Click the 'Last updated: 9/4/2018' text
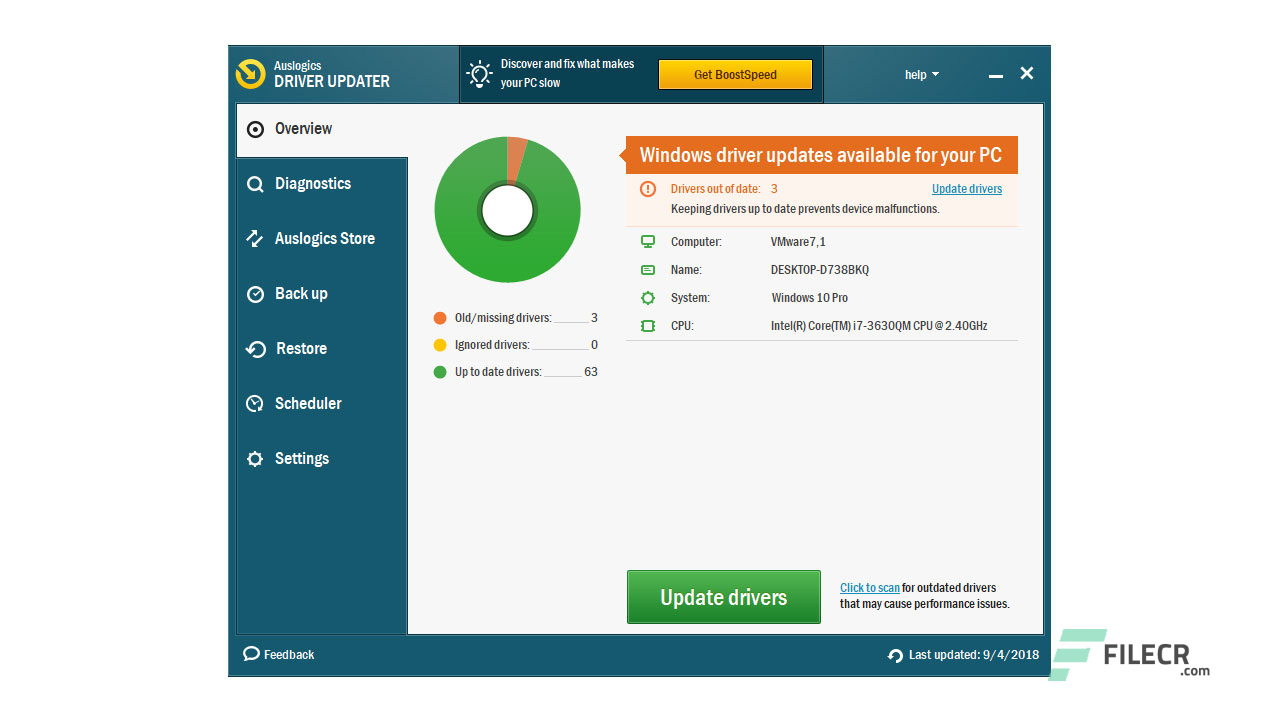The image size is (1280, 720). point(974,655)
